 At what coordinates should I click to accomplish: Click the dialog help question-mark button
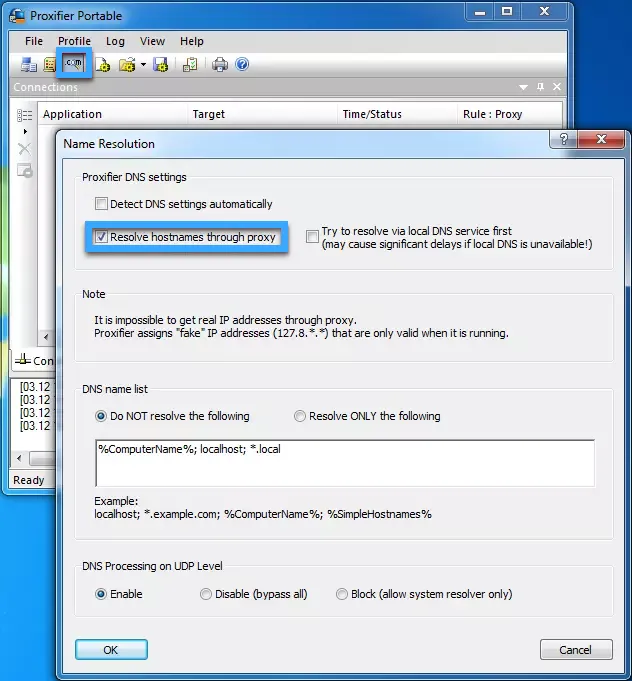pos(563,139)
